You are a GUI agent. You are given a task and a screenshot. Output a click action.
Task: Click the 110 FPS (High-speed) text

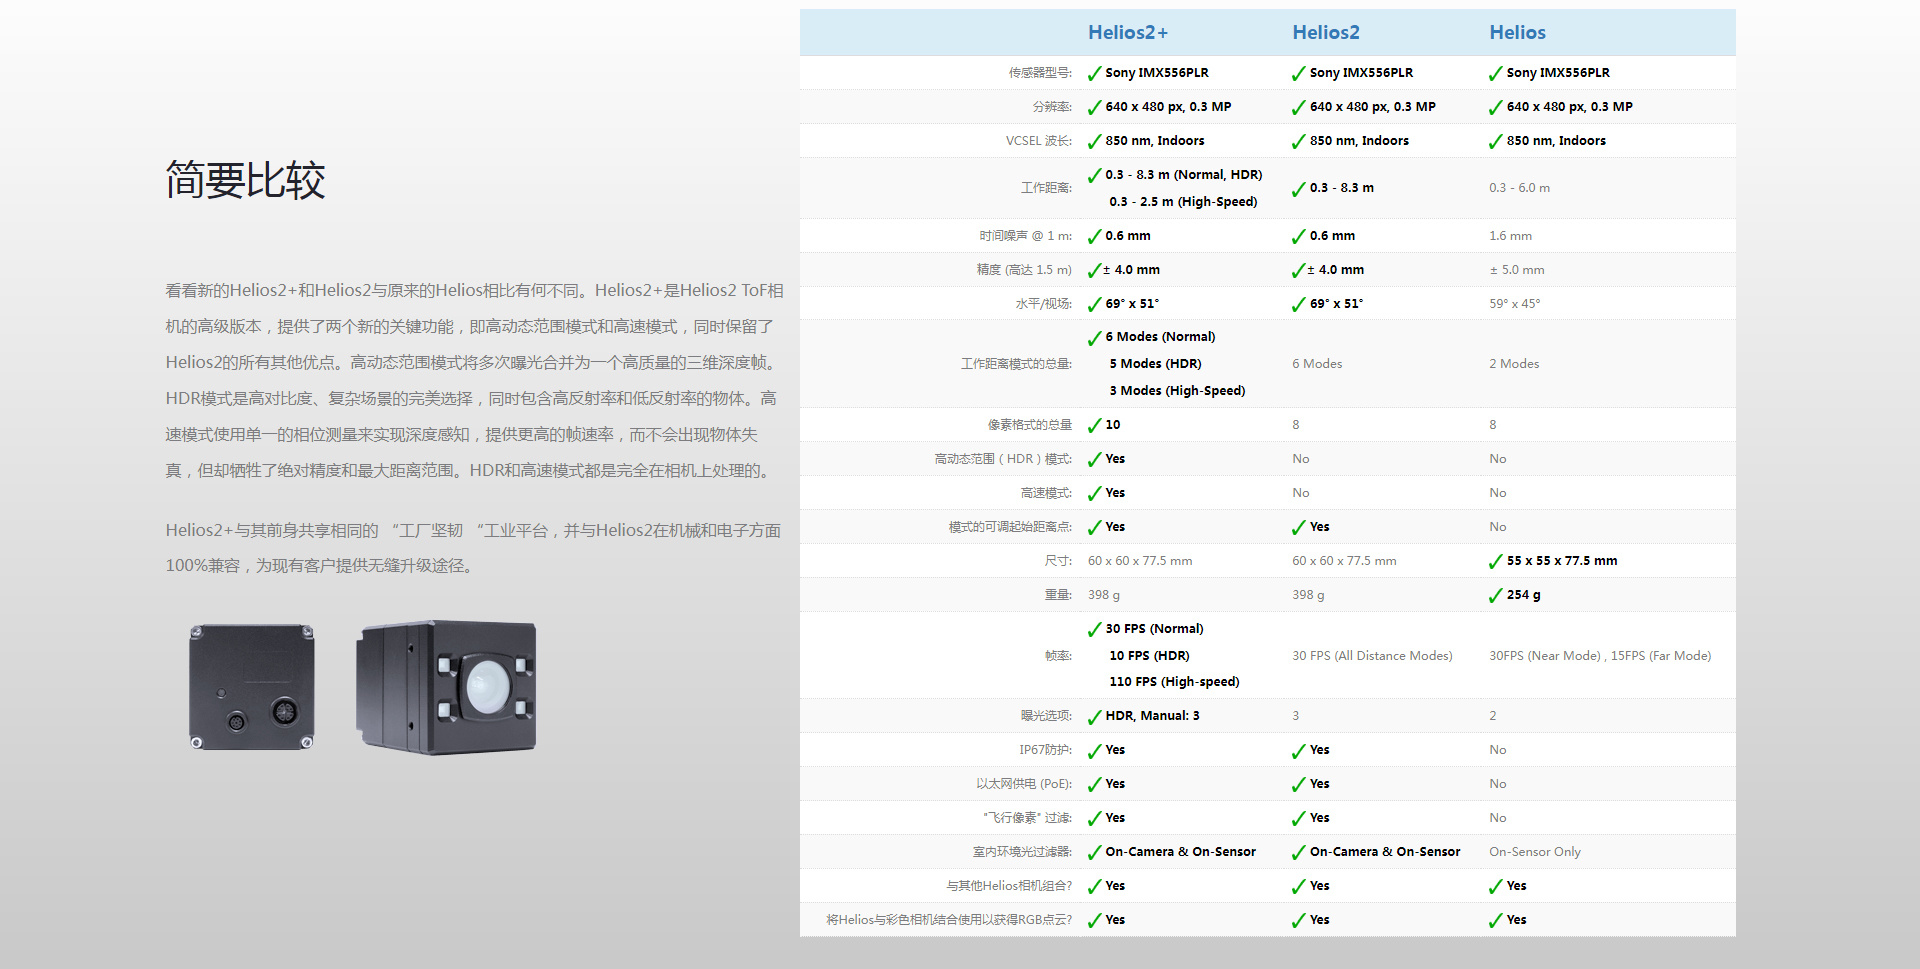coord(1173,682)
